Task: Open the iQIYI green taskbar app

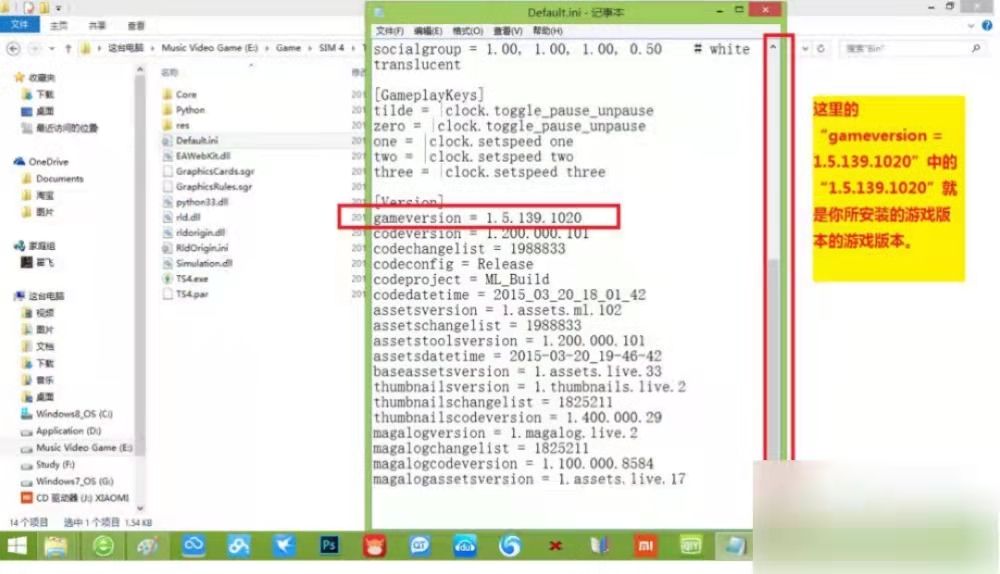Action: click(x=691, y=545)
